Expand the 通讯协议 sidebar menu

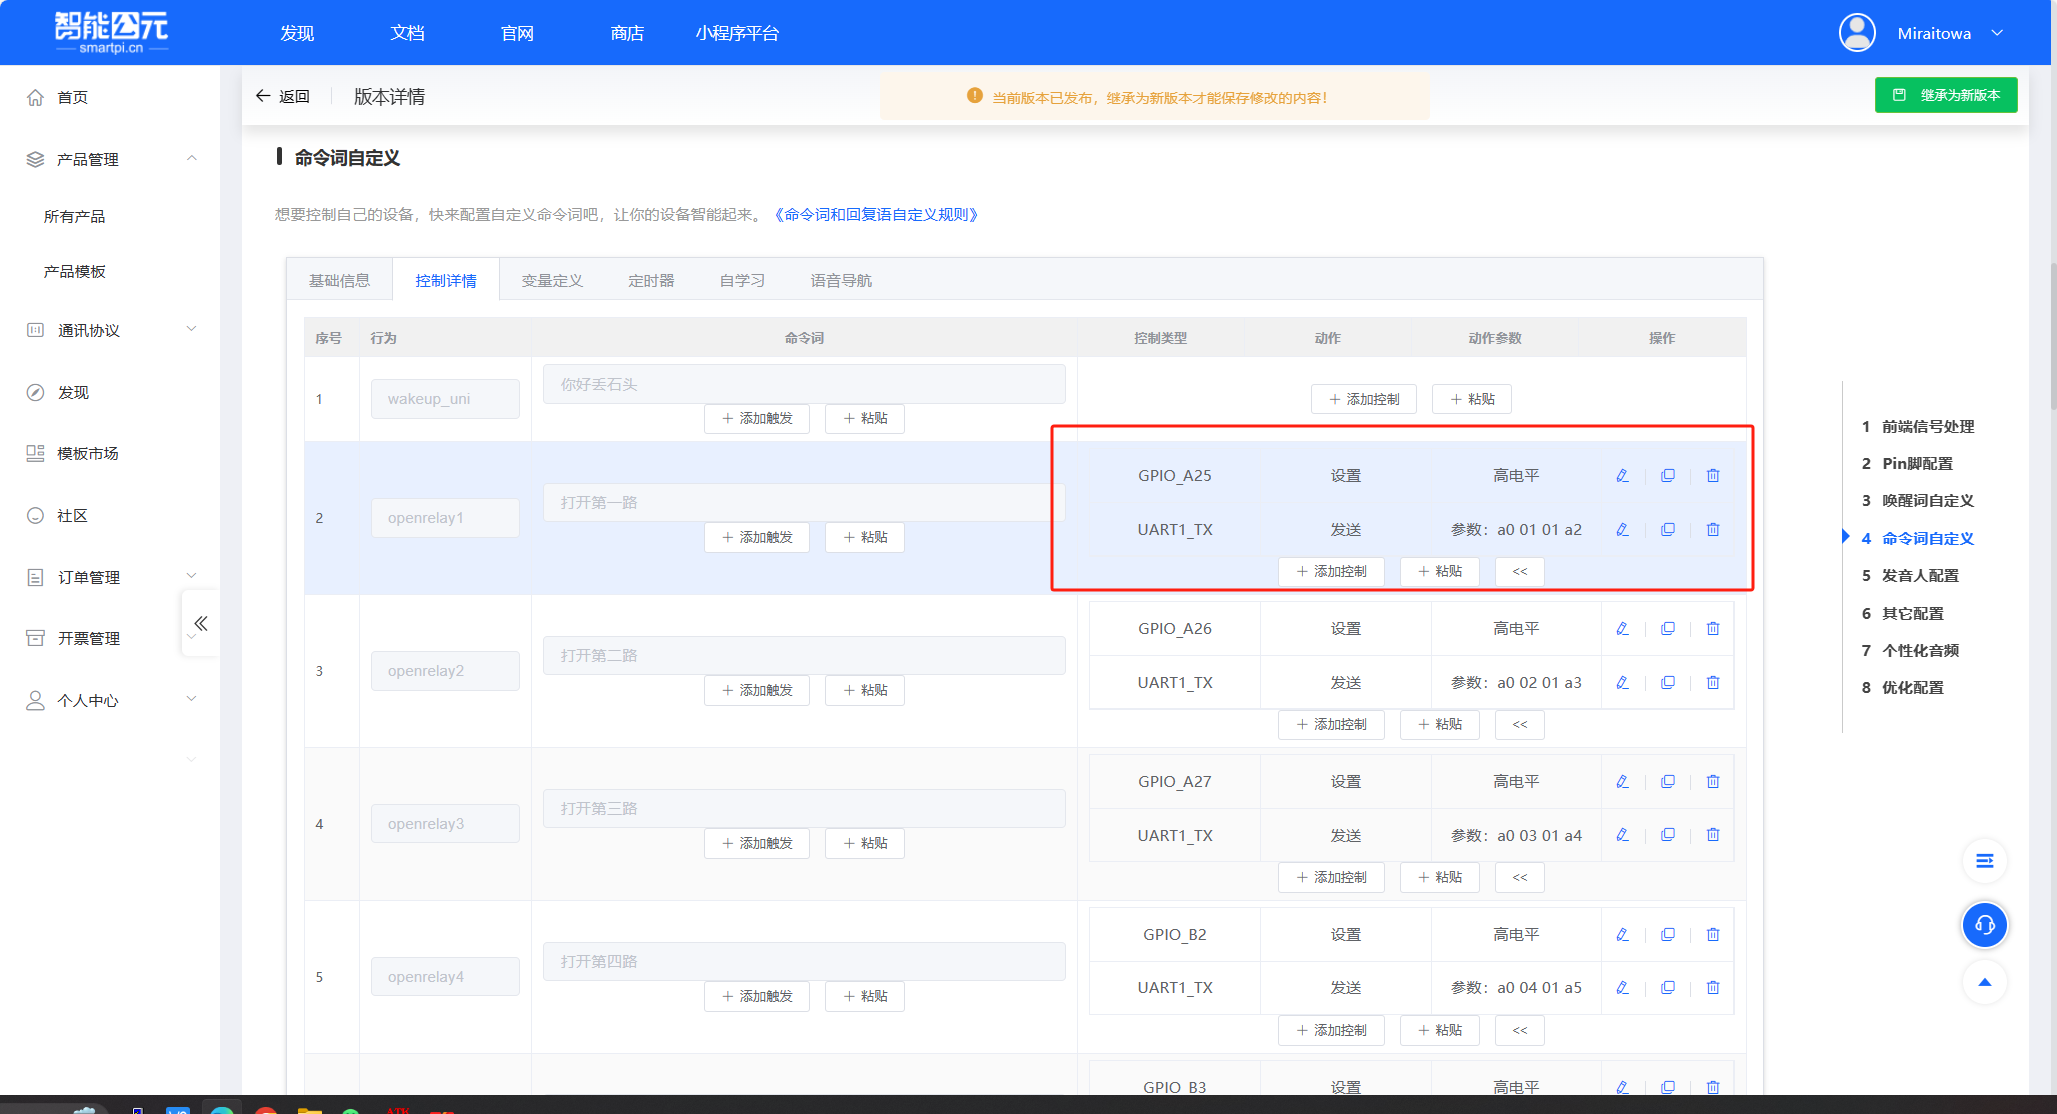point(192,329)
